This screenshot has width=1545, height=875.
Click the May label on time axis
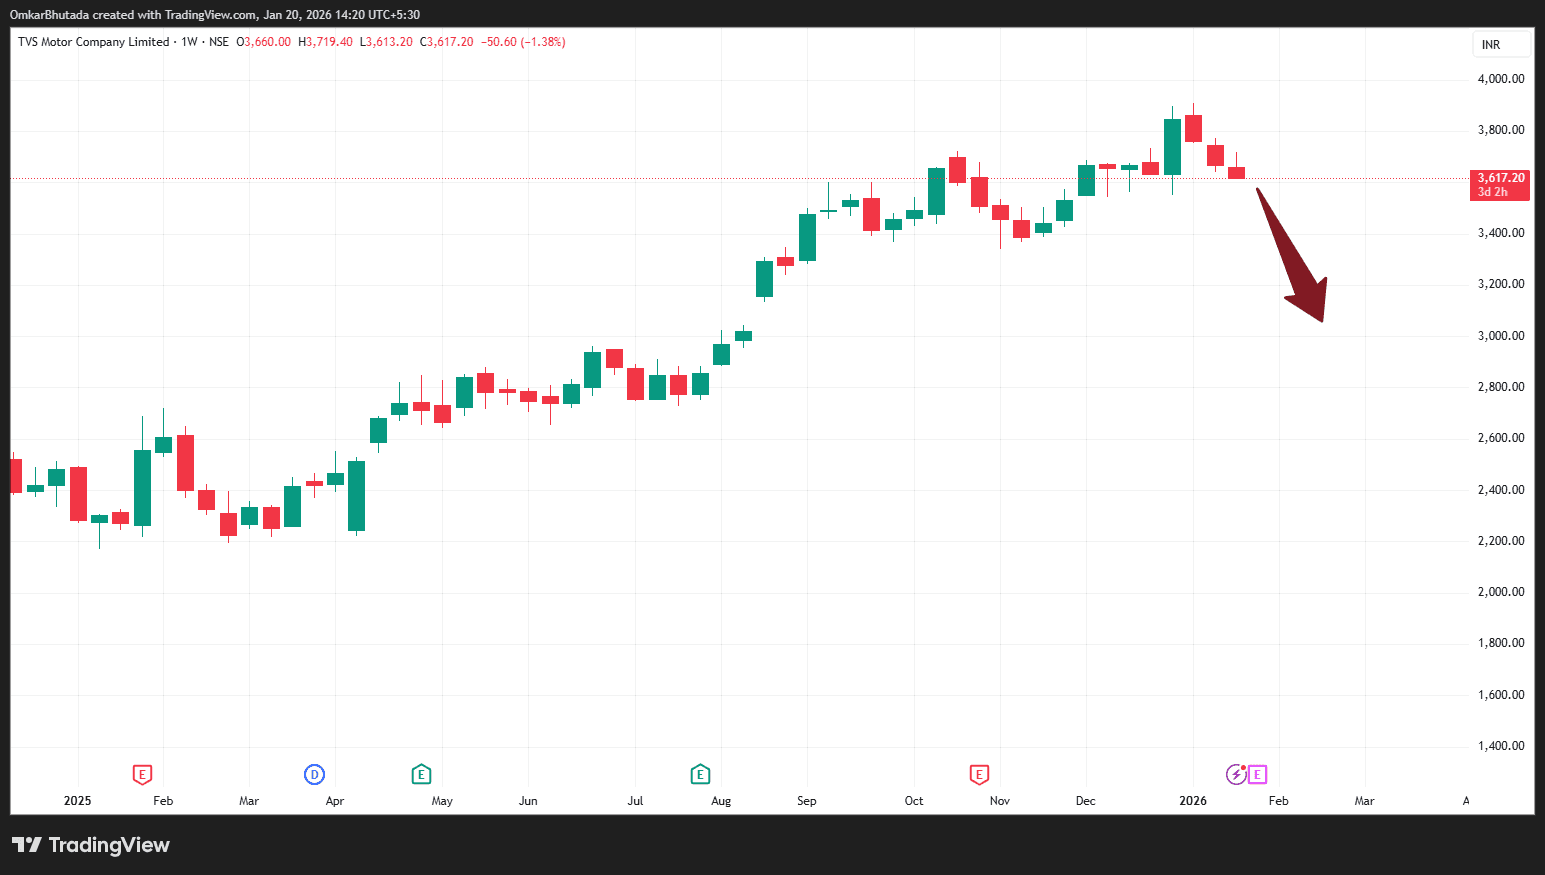tap(442, 801)
